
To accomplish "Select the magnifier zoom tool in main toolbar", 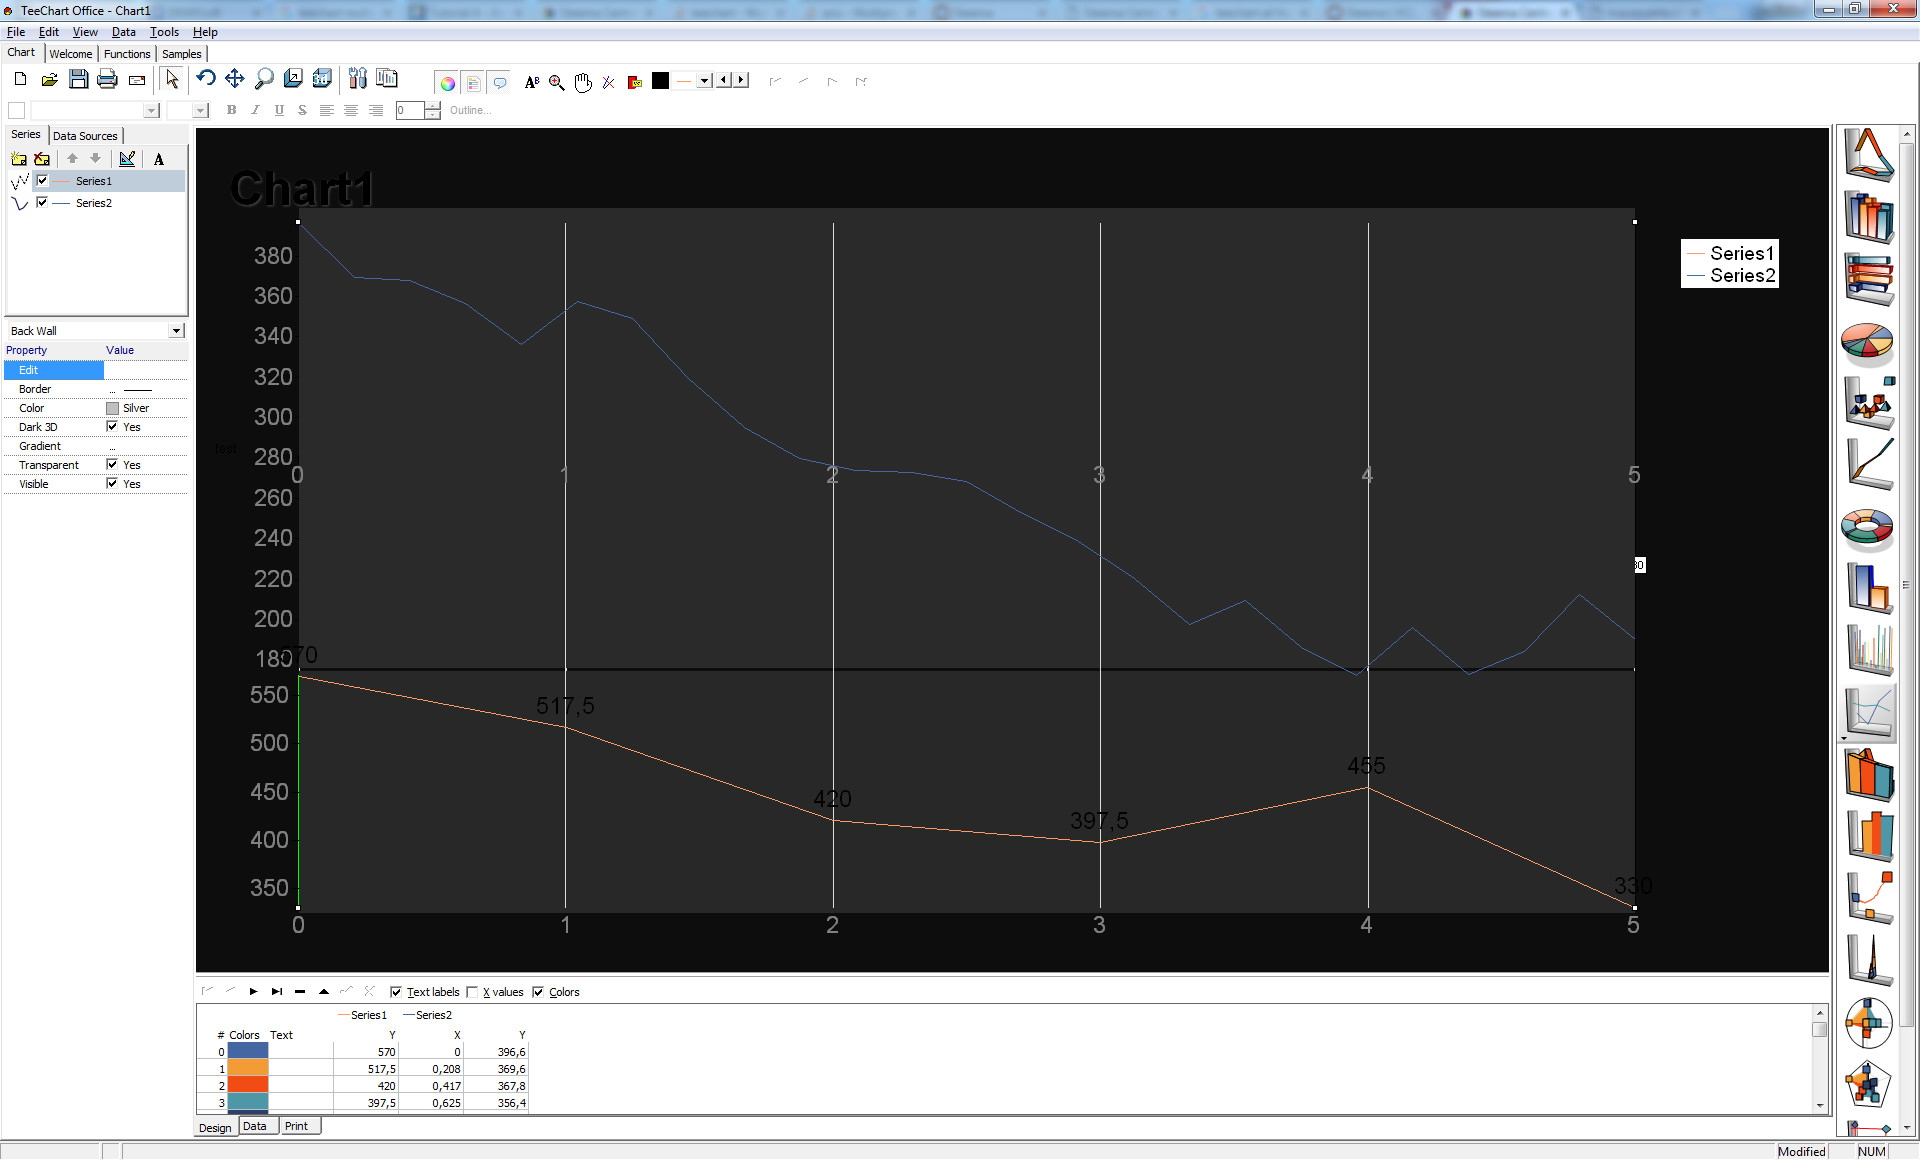I will point(264,79).
